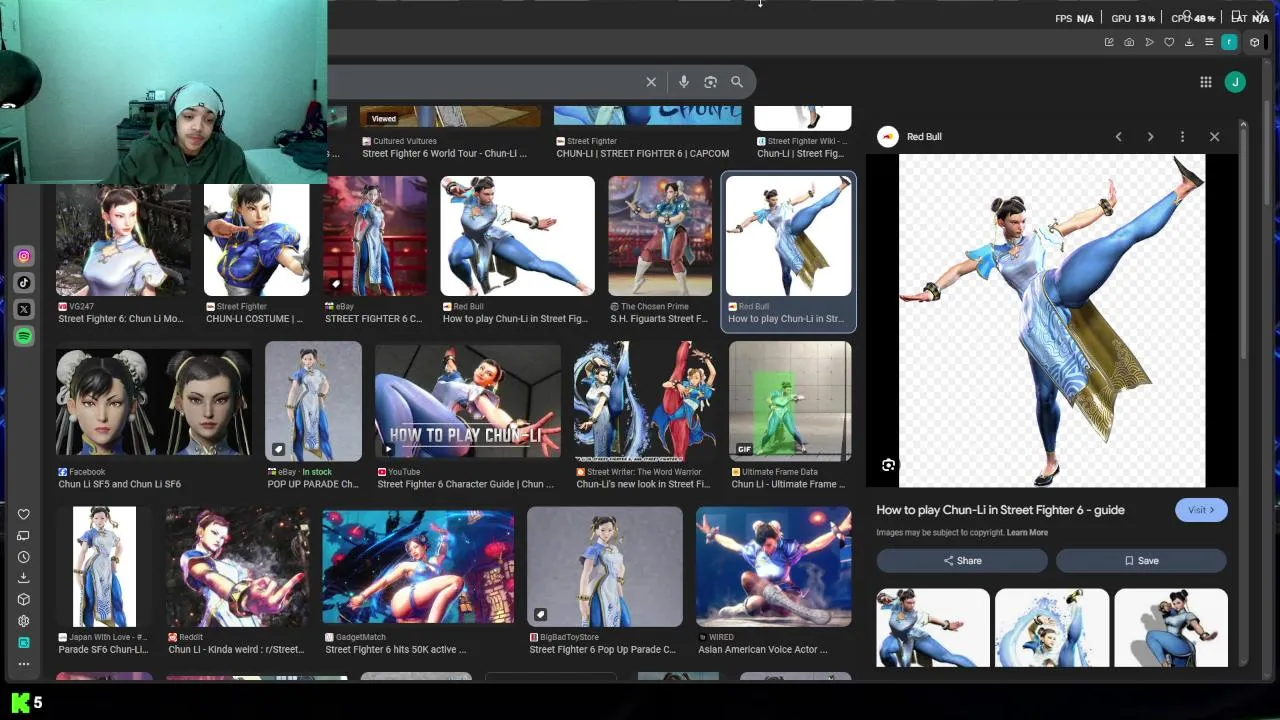Click the edit pencil icon in address bar
The width and height of the screenshot is (1280, 720).
pyautogui.click(x=1109, y=42)
